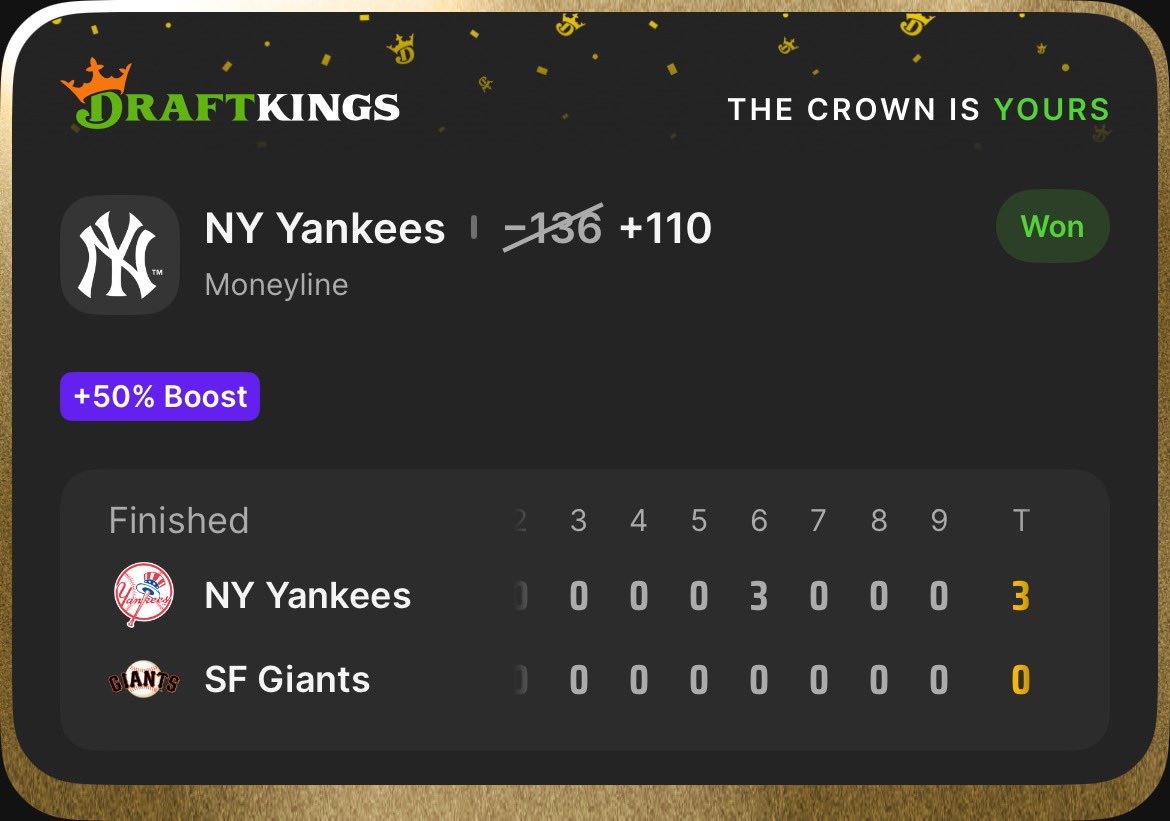Click the boosted +110 odds
The width and height of the screenshot is (1170, 821).
point(665,229)
